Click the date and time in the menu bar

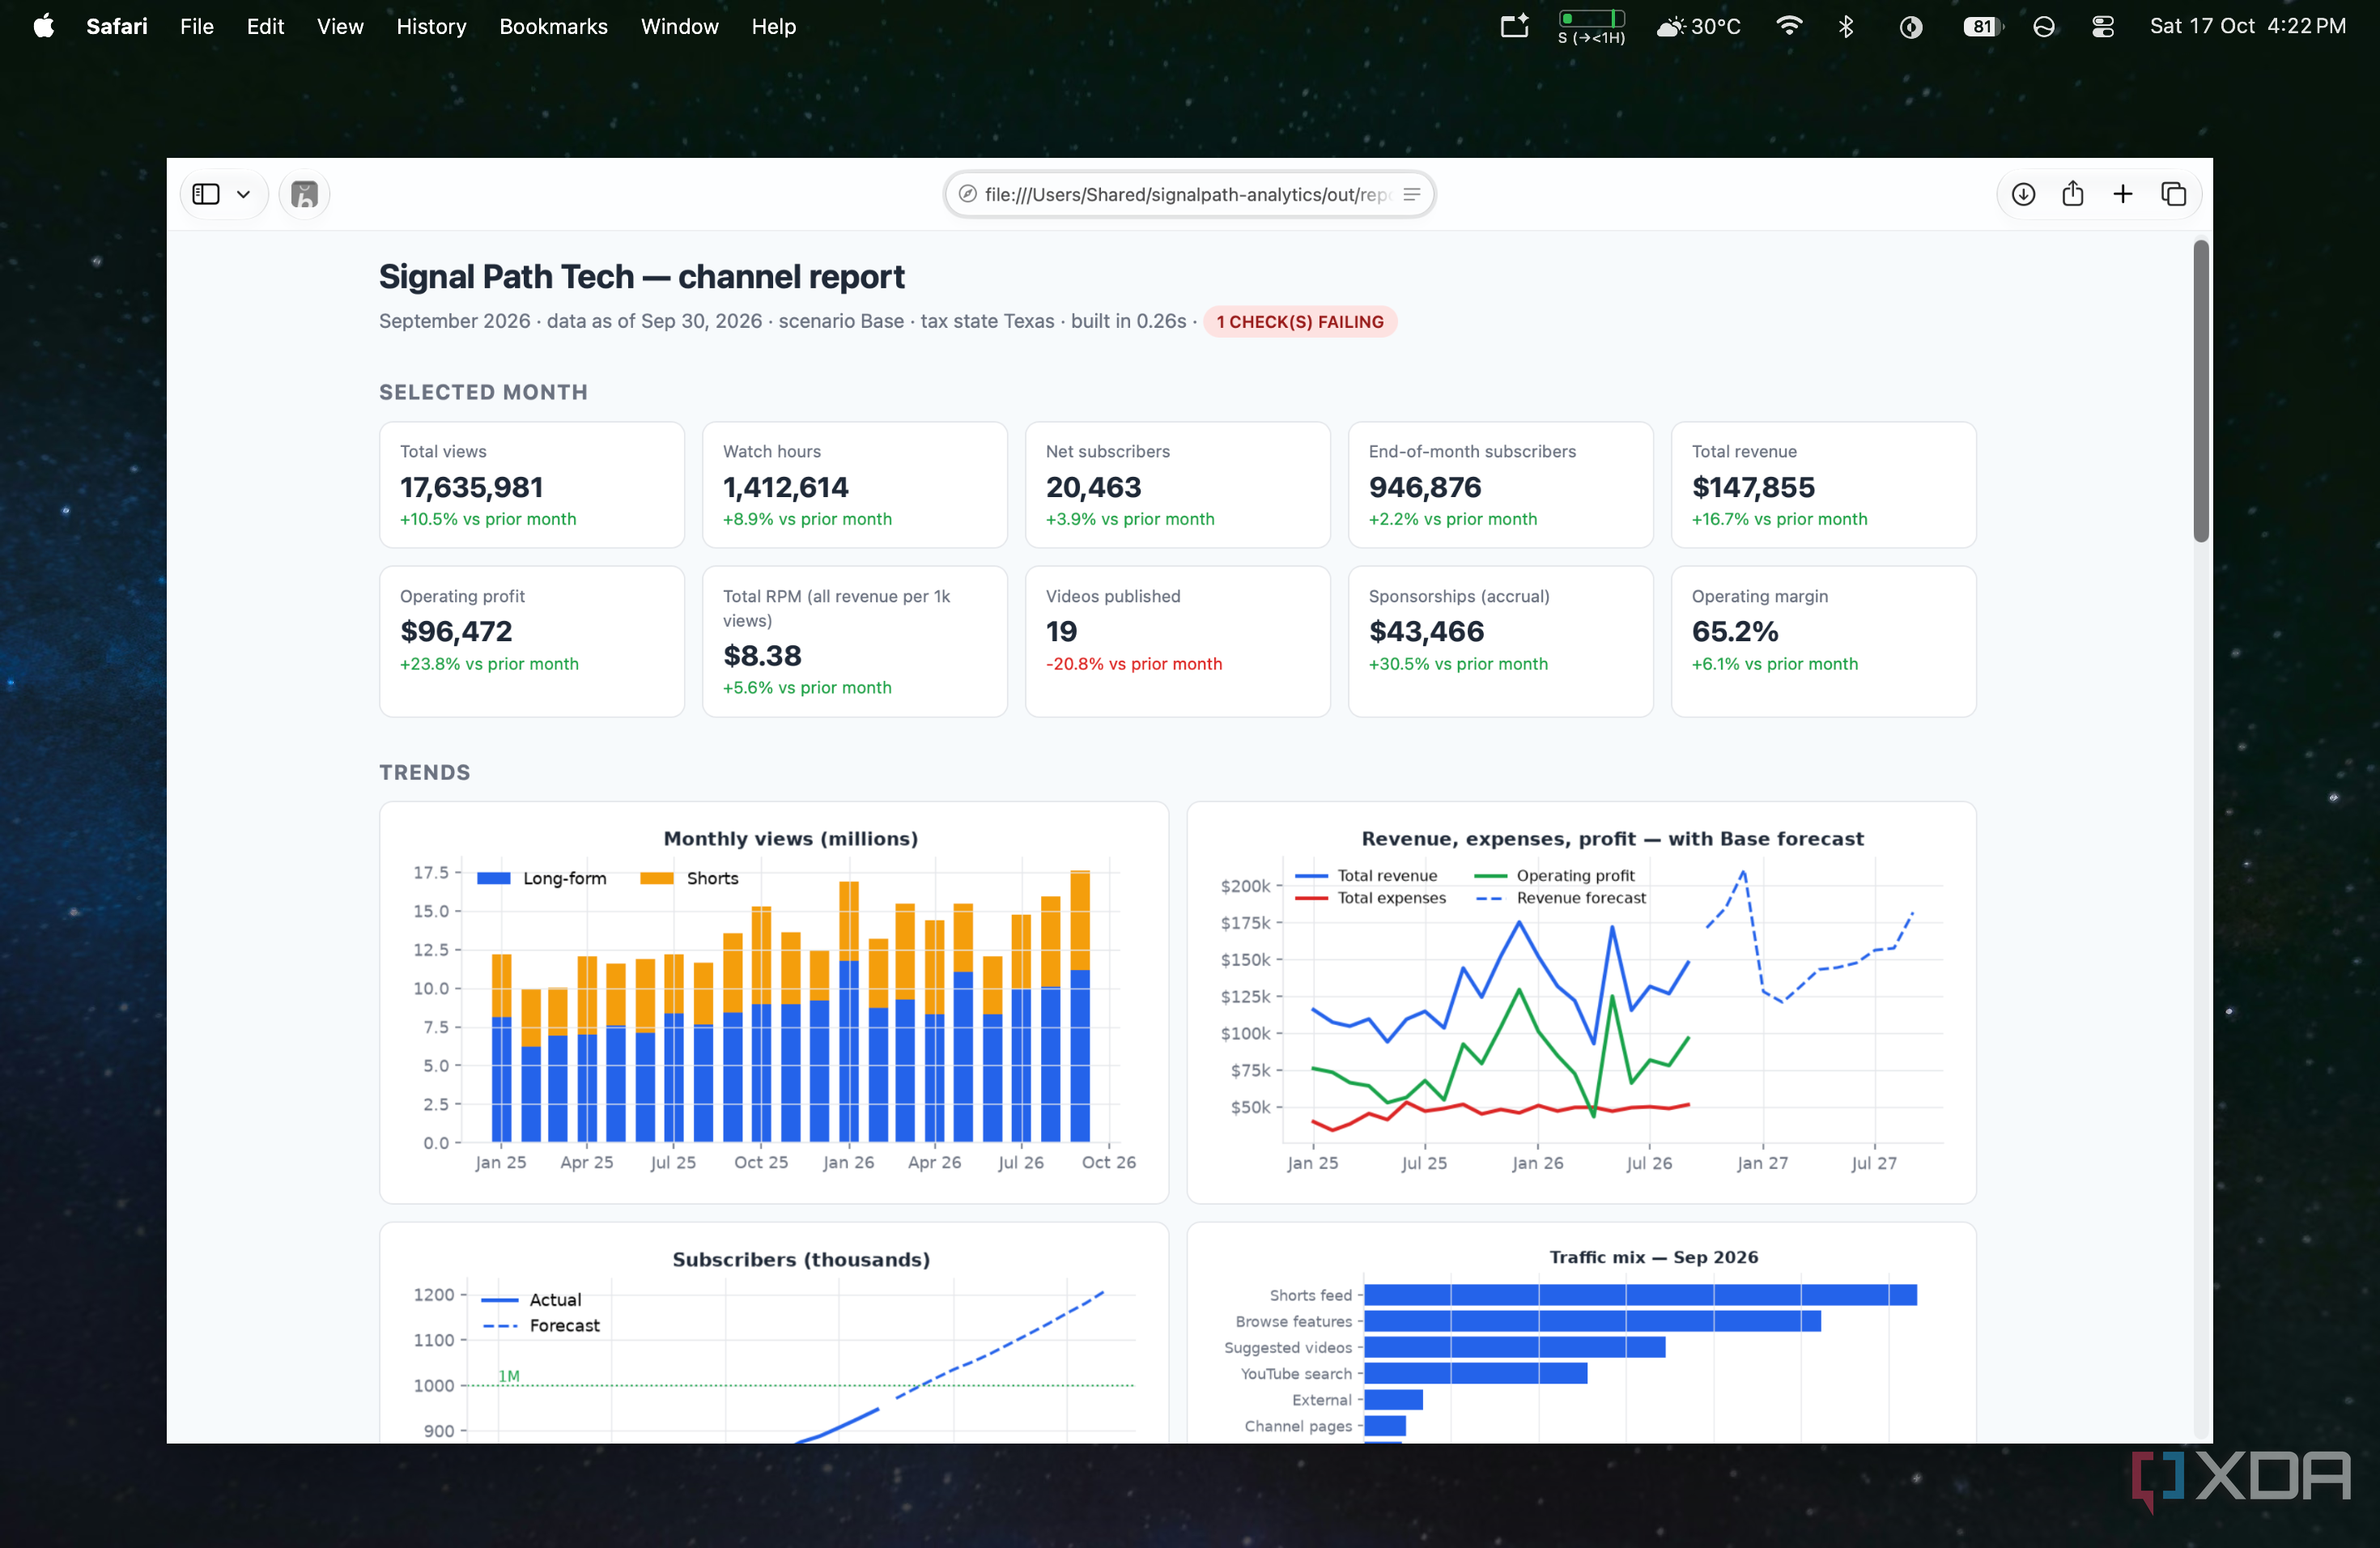[2248, 26]
